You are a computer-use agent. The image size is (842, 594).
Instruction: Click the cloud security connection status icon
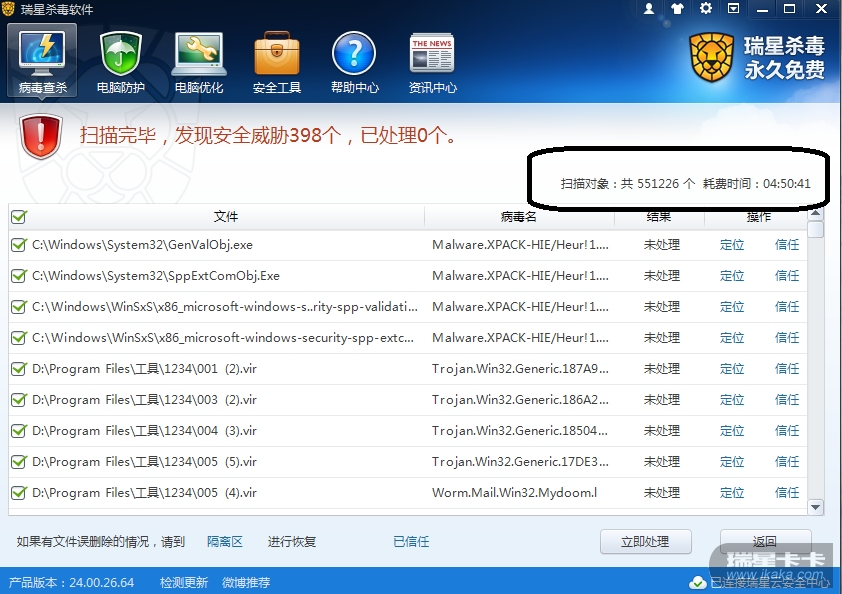(698, 583)
